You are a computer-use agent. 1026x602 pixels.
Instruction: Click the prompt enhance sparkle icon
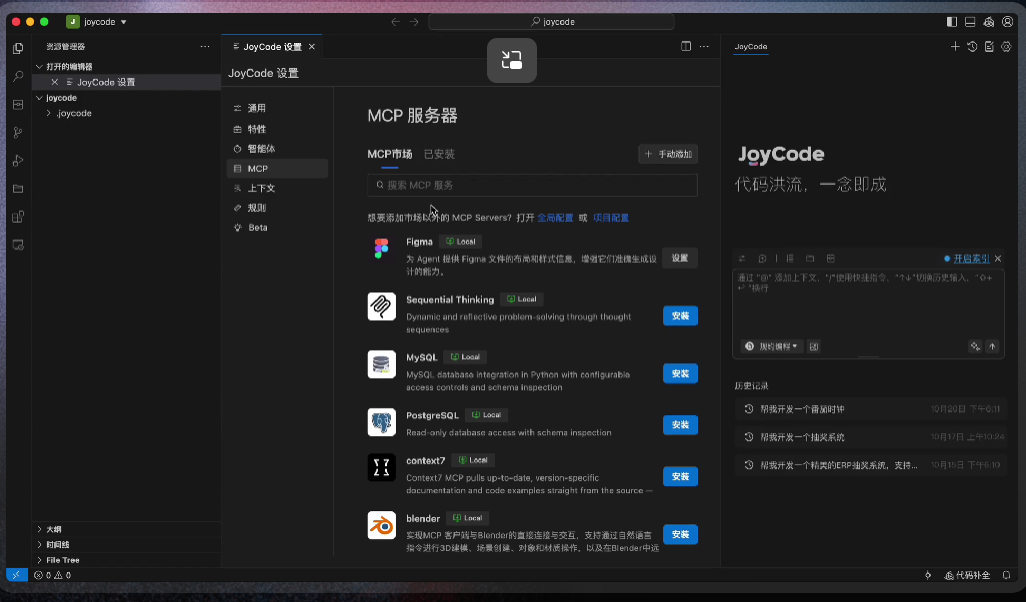pos(975,346)
